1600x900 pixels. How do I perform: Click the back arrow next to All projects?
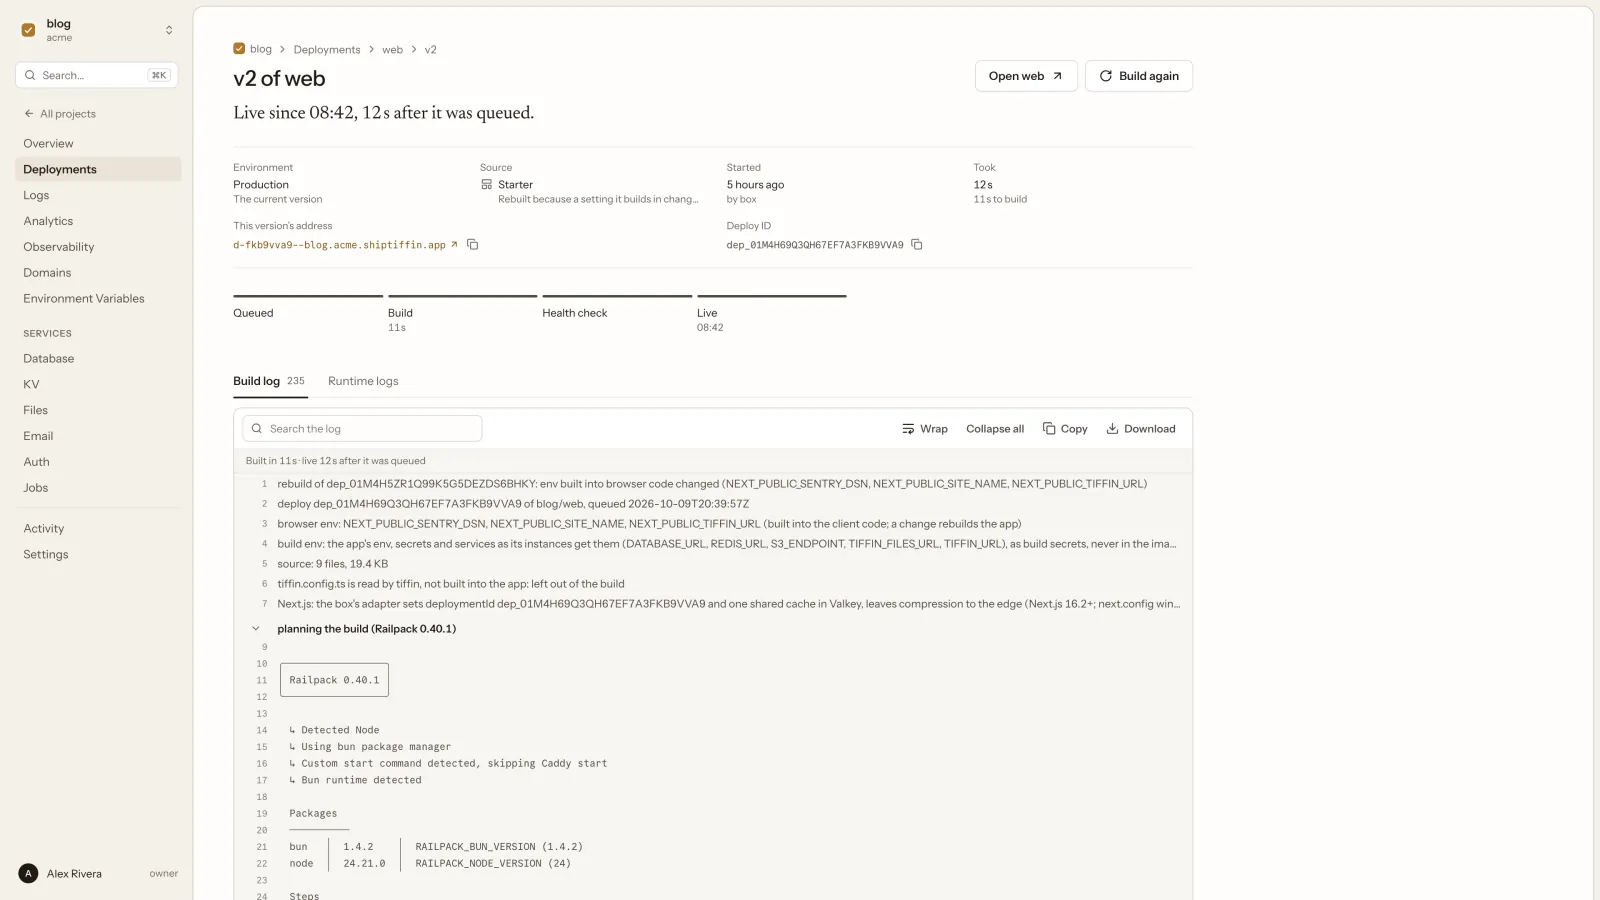click(29, 114)
